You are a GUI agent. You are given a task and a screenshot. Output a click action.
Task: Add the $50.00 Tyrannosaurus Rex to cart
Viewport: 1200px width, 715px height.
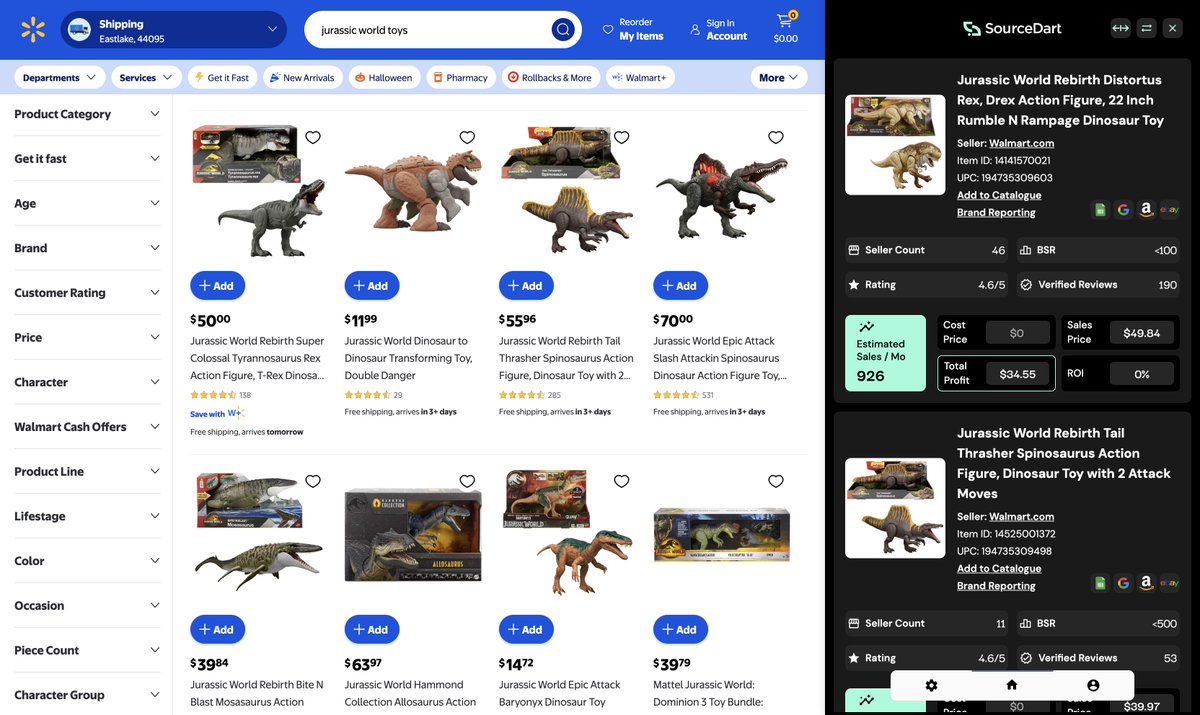[217, 285]
